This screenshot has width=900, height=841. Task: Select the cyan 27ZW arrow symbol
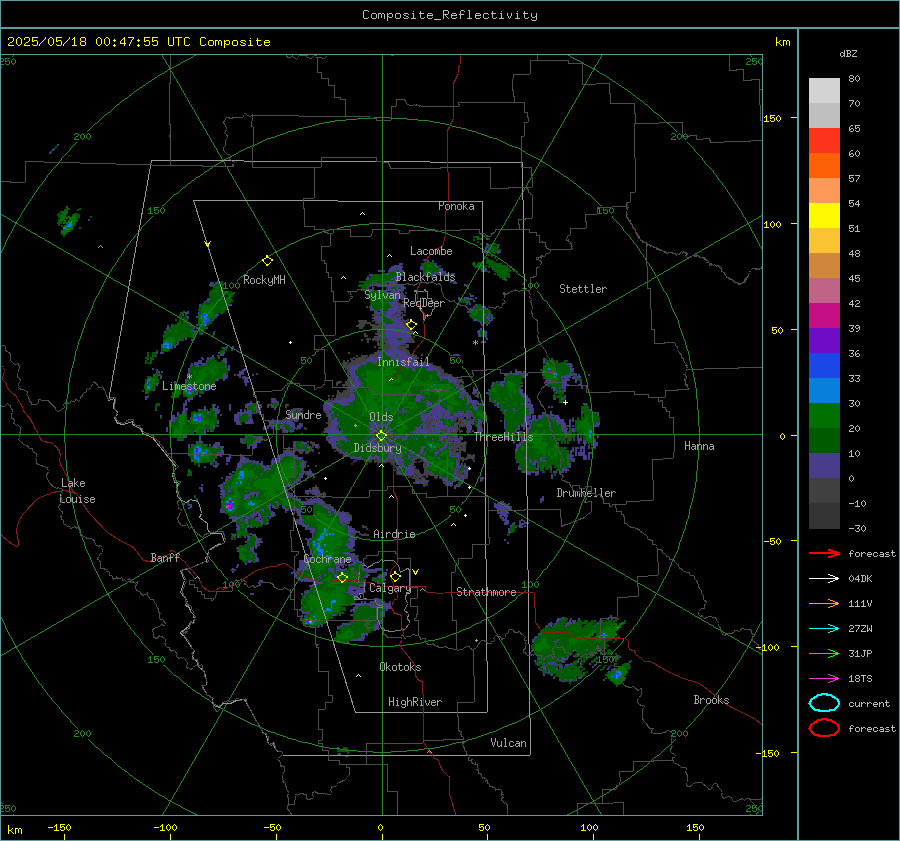[824, 629]
